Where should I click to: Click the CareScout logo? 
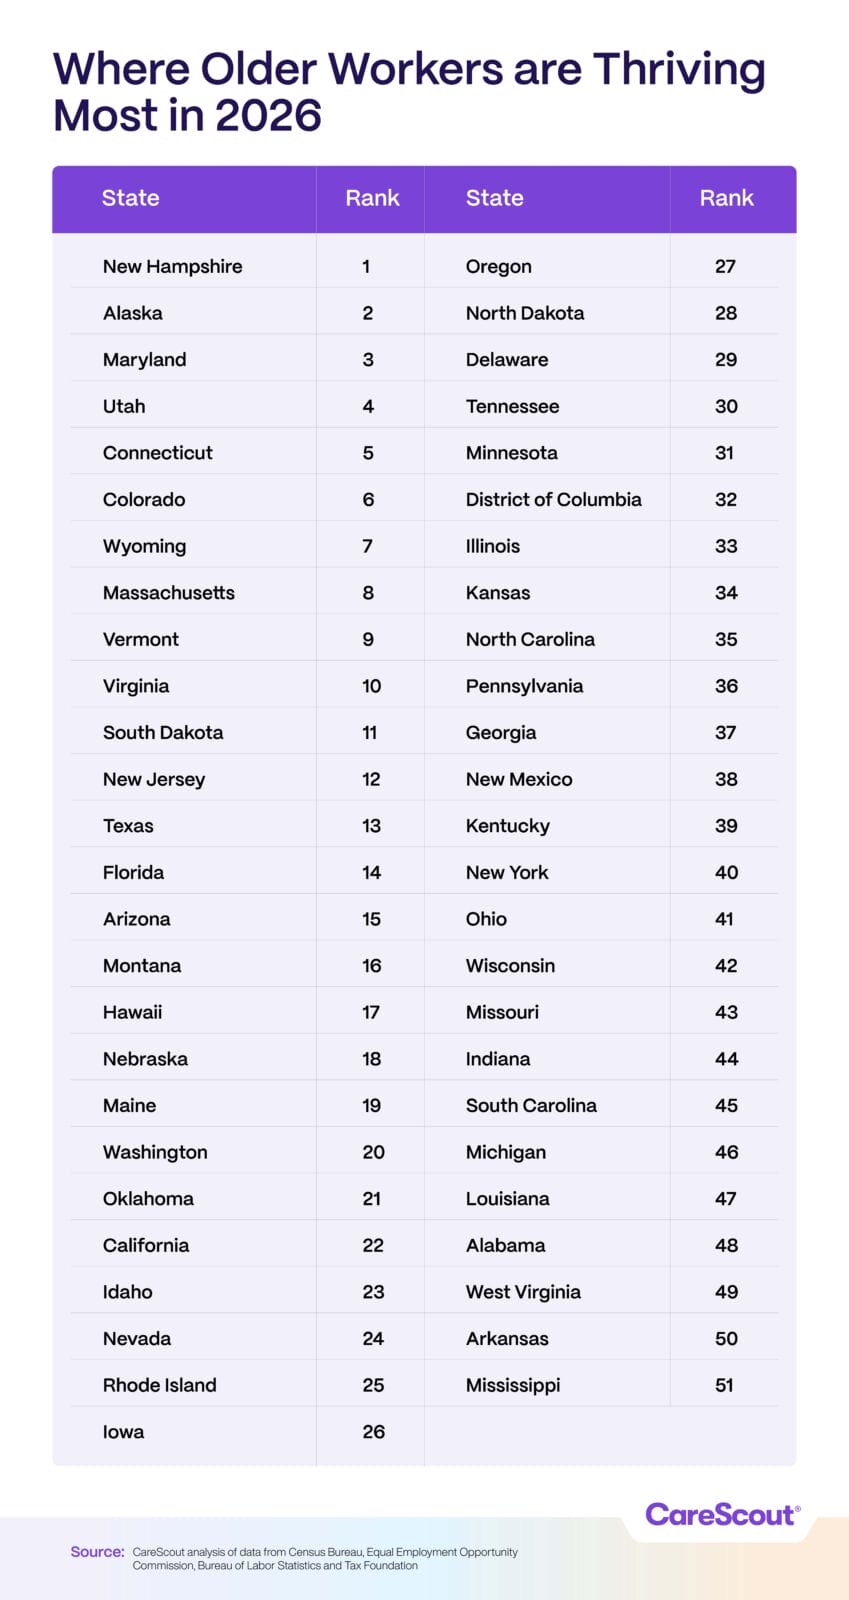point(722,1515)
